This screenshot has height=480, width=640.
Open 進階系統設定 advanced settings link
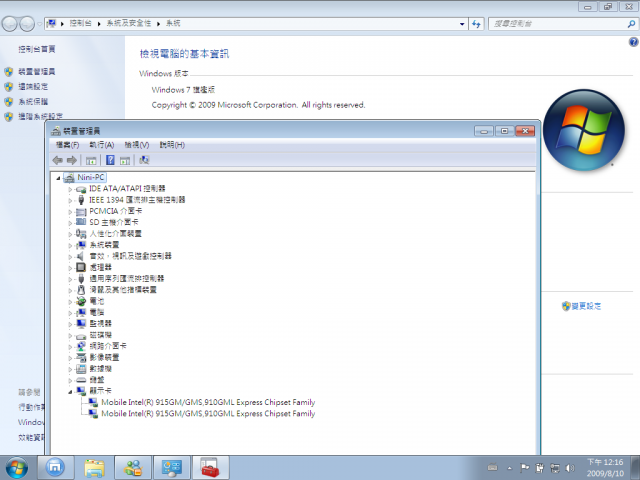coord(40,116)
